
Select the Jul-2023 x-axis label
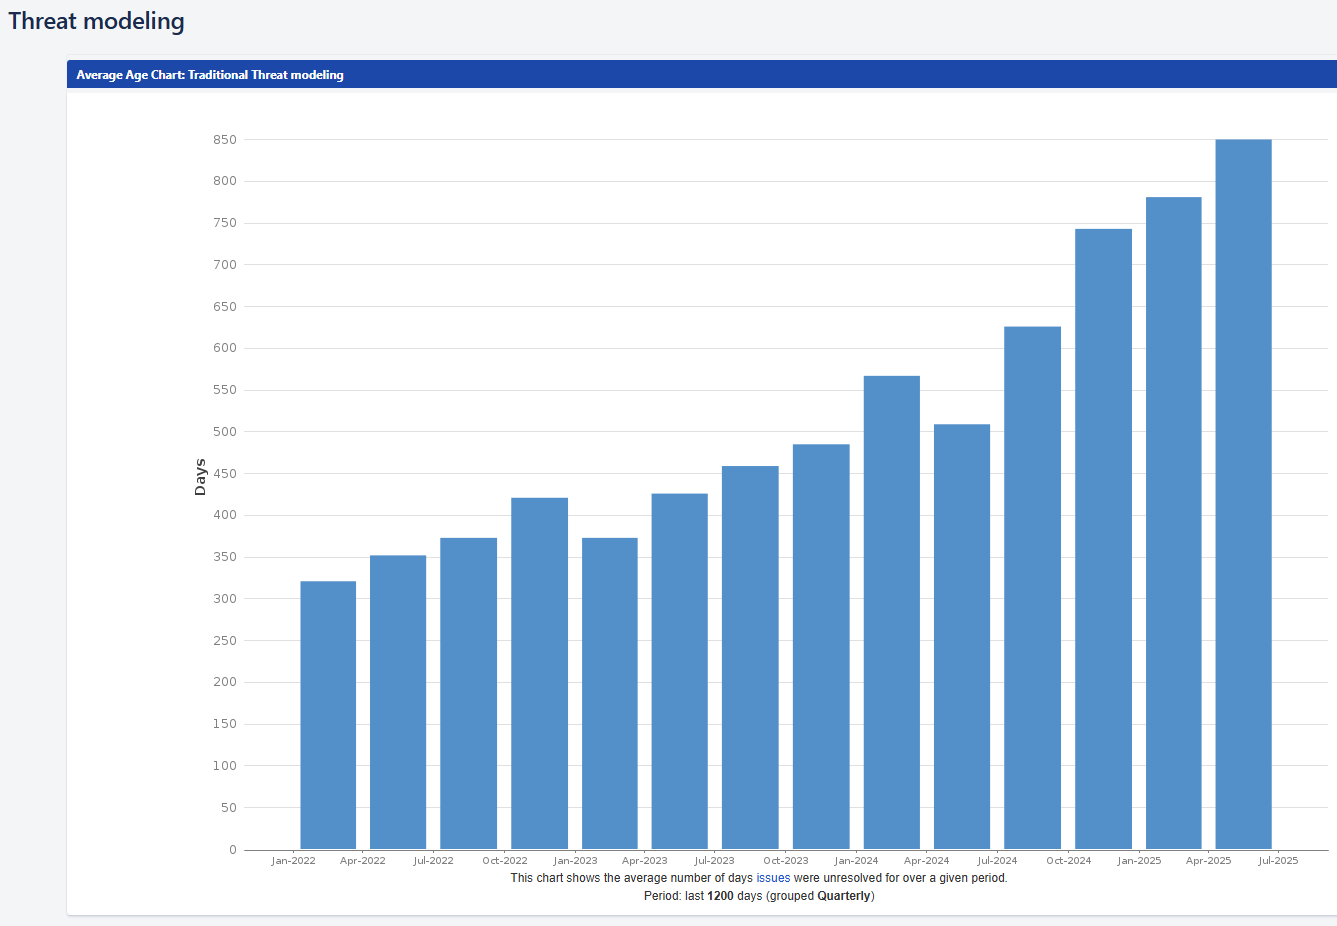tap(714, 861)
